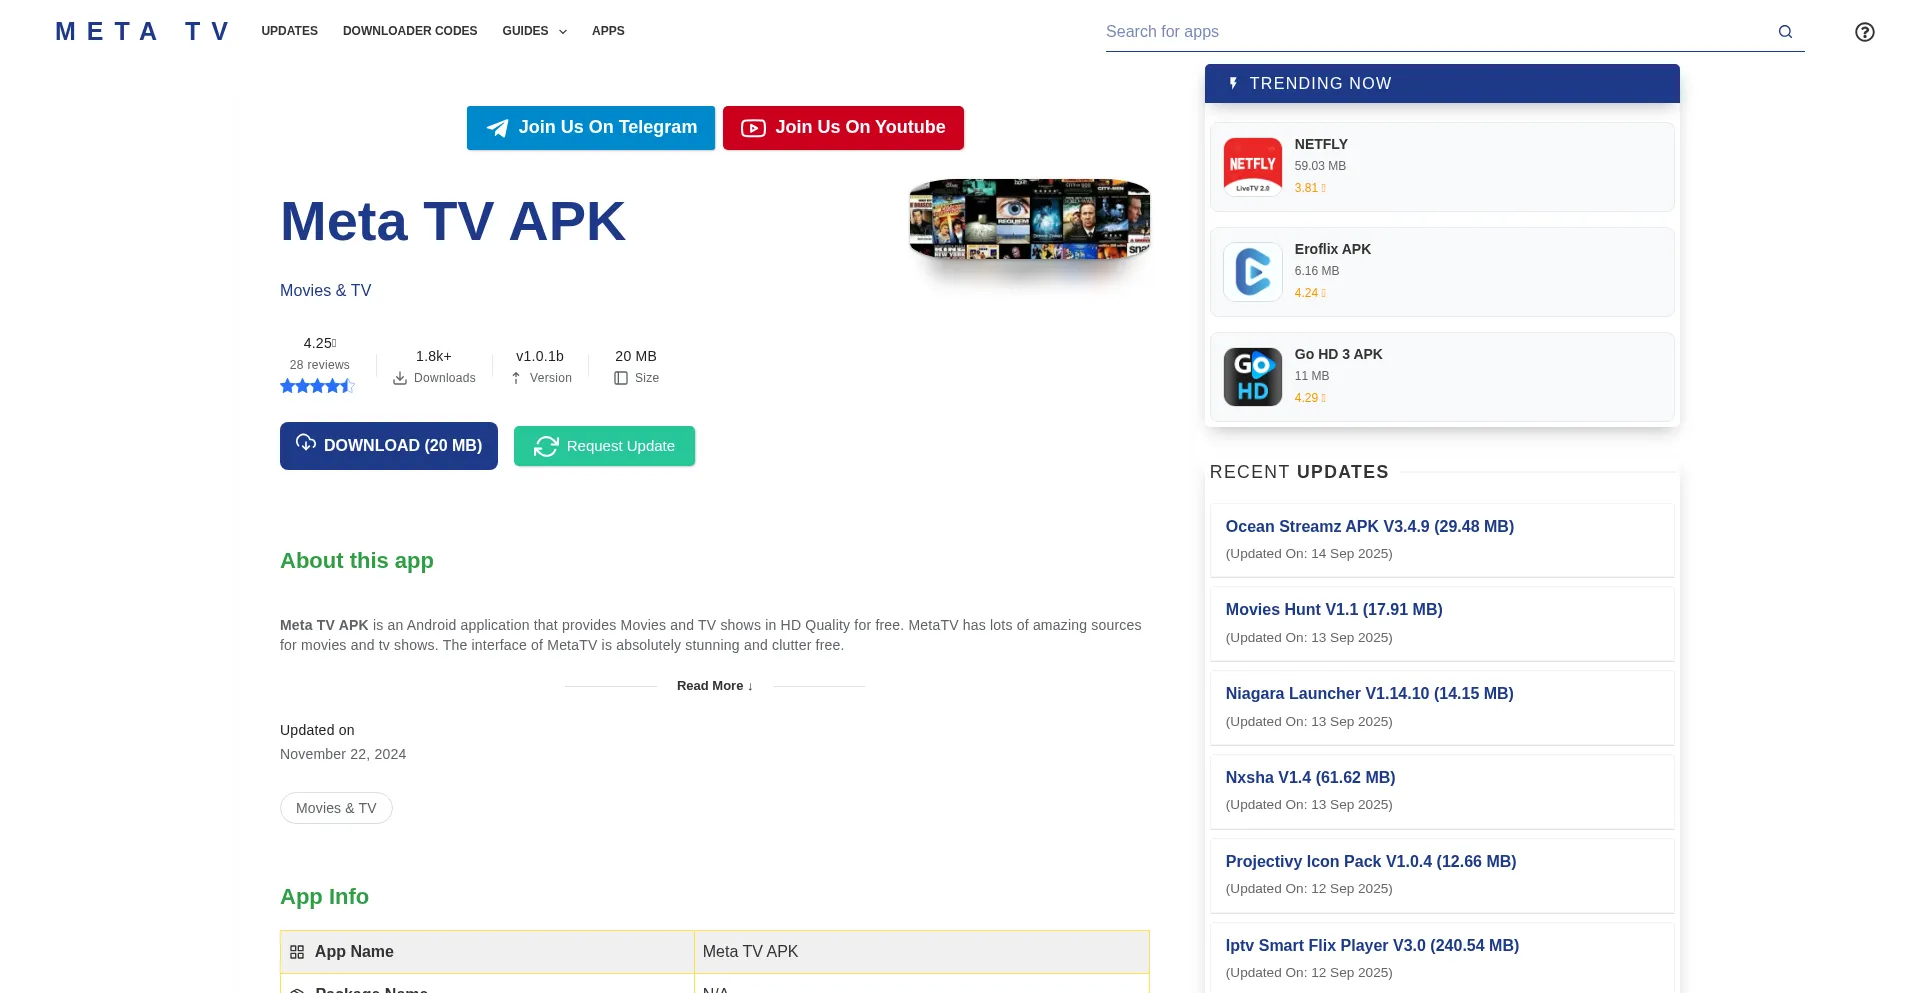The width and height of the screenshot is (1920, 993).
Task: Click the 1.8k+ downloads value
Action: [434, 356]
